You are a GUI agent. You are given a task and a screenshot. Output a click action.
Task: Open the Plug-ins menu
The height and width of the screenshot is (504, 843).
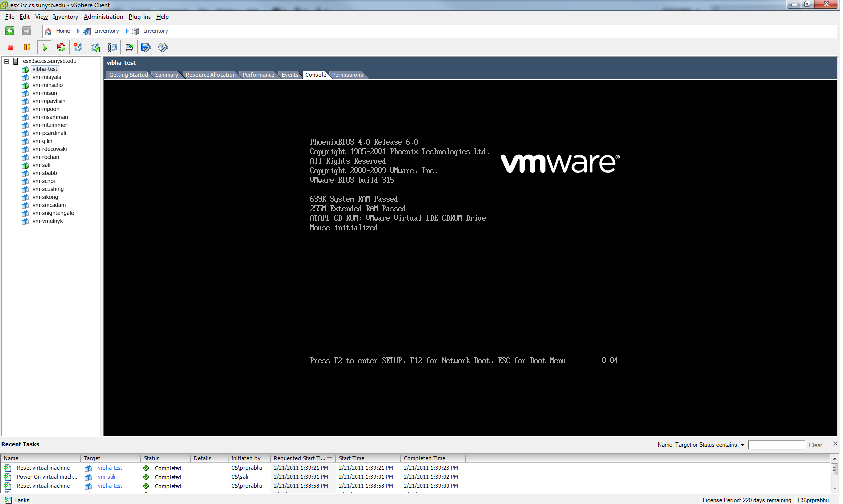click(x=139, y=17)
